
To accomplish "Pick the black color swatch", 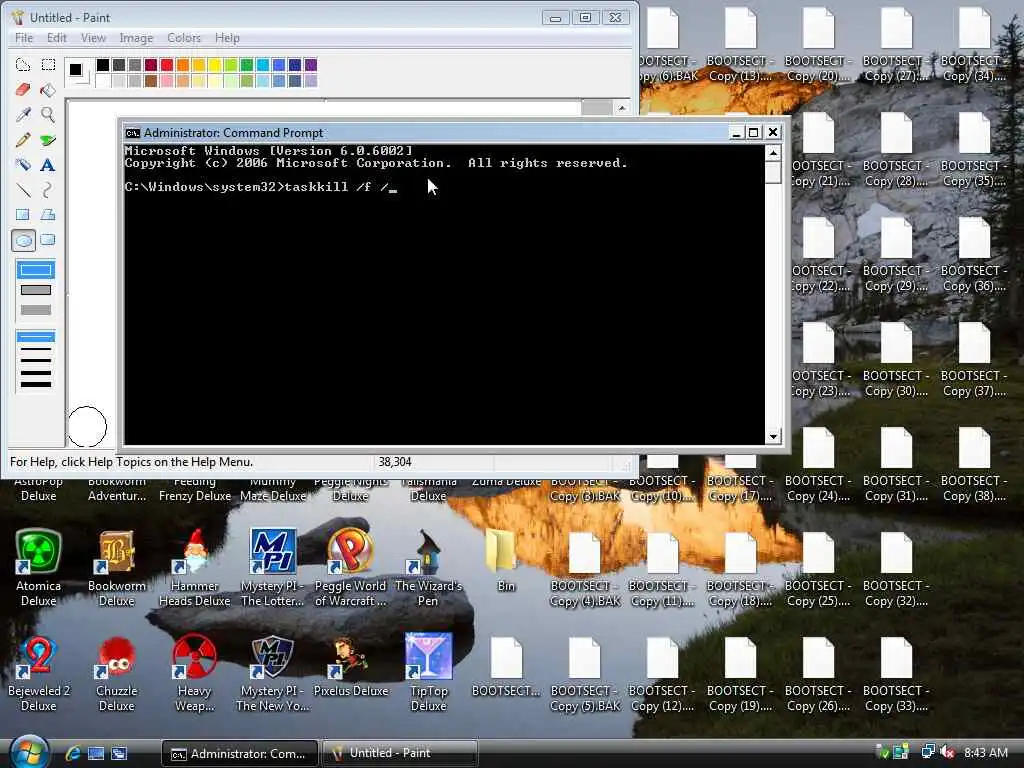I will pos(103,65).
